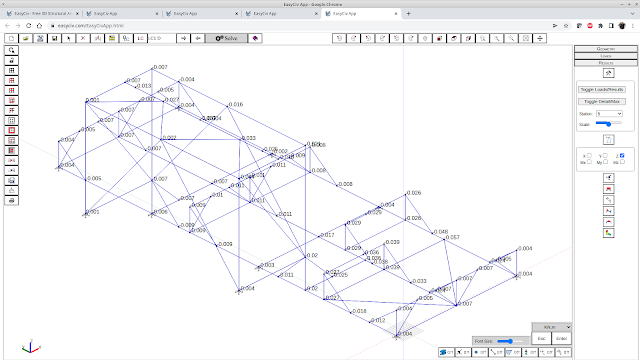Toggle the first snap OFF button in bottom bar
Viewport: 640px width, 360px height.
point(446,352)
